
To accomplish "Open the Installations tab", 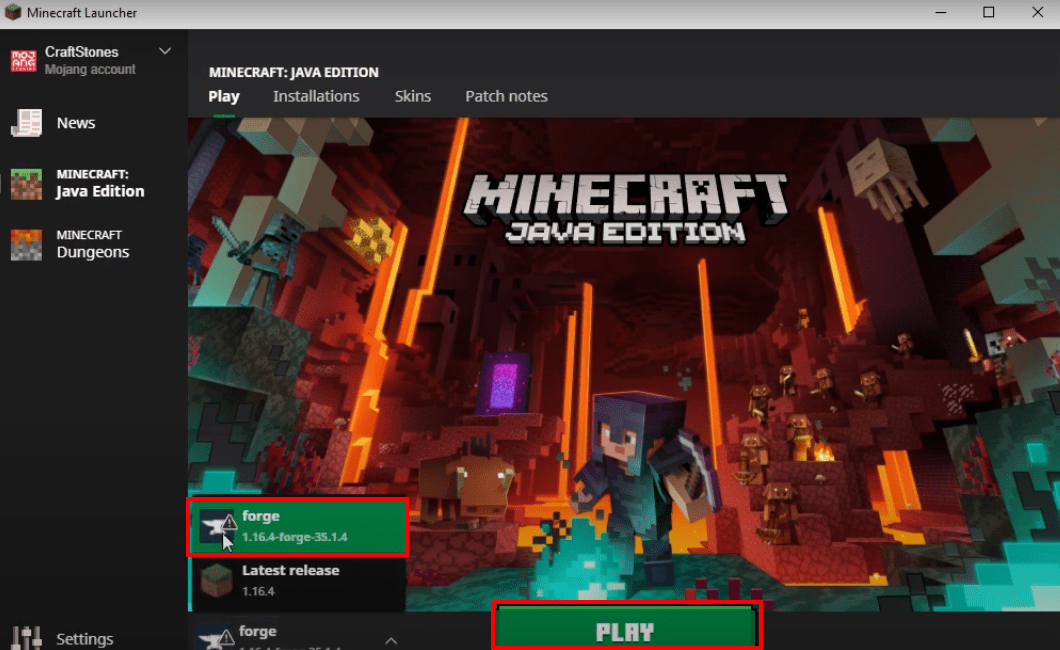I will tap(316, 96).
